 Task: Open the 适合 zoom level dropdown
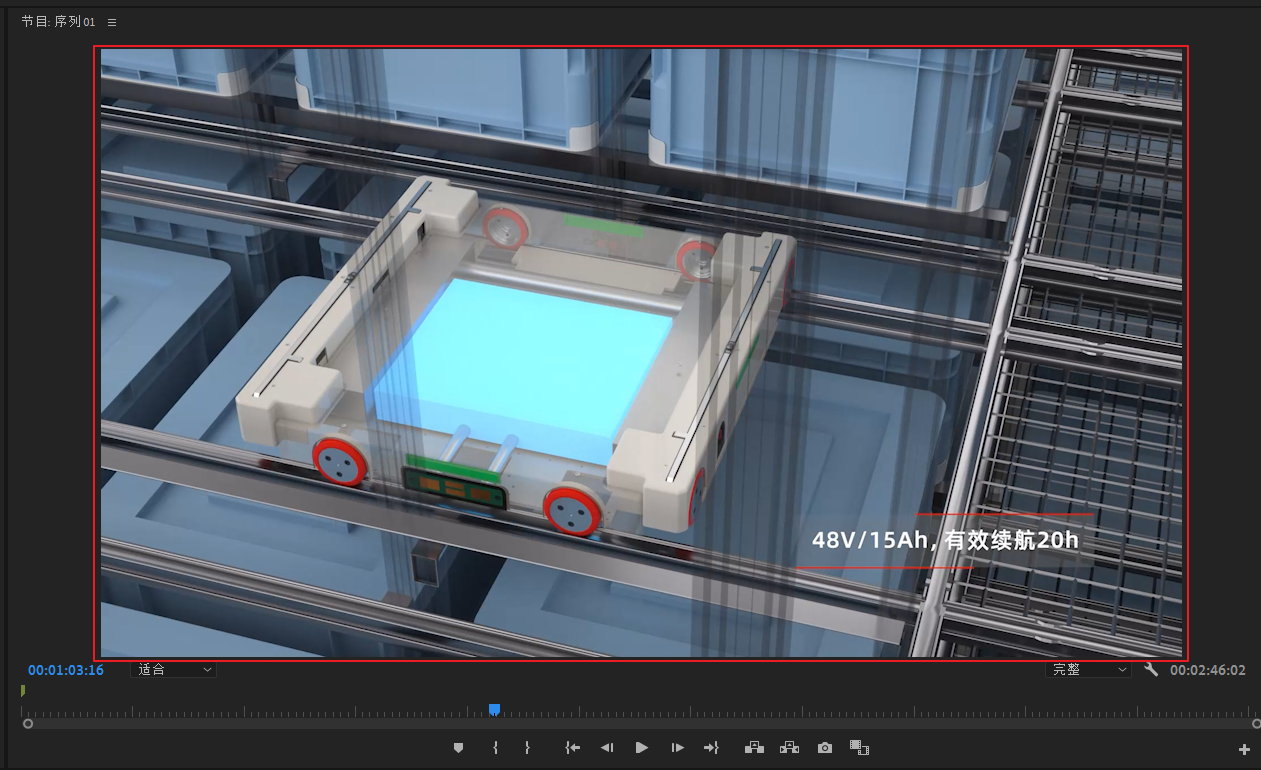(174, 669)
